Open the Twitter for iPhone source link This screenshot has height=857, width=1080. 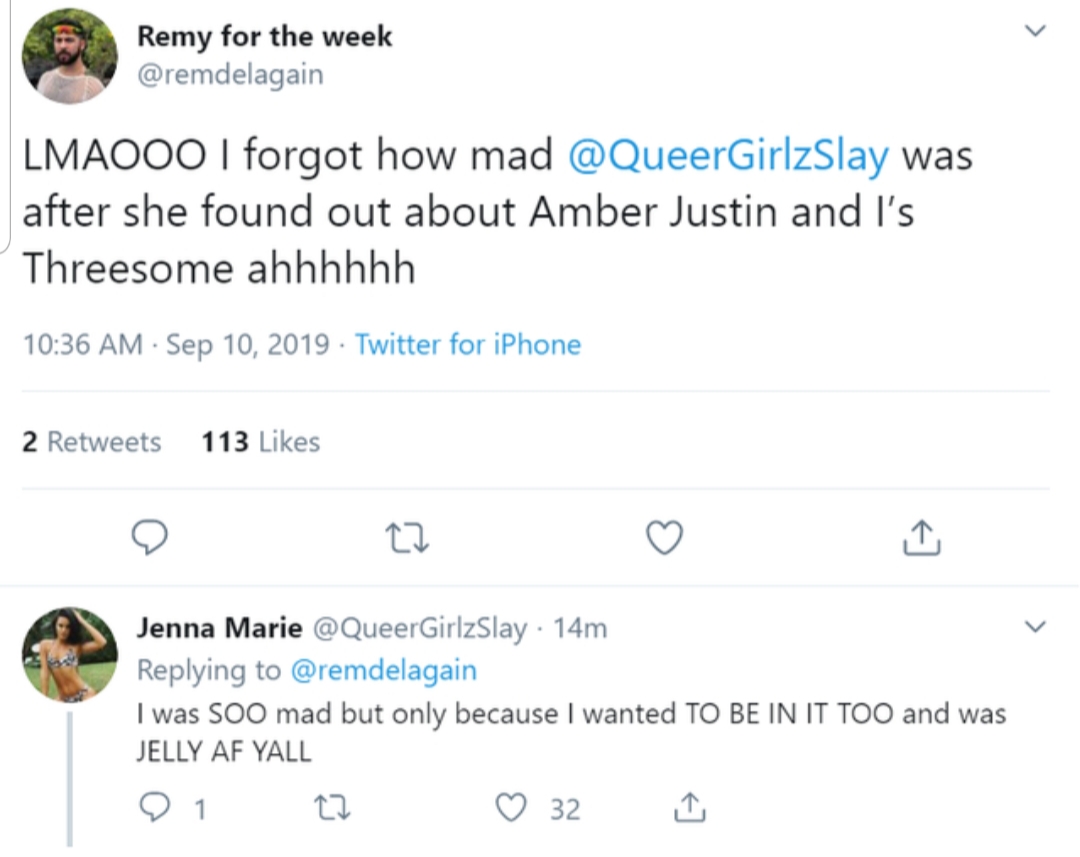coord(468,344)
